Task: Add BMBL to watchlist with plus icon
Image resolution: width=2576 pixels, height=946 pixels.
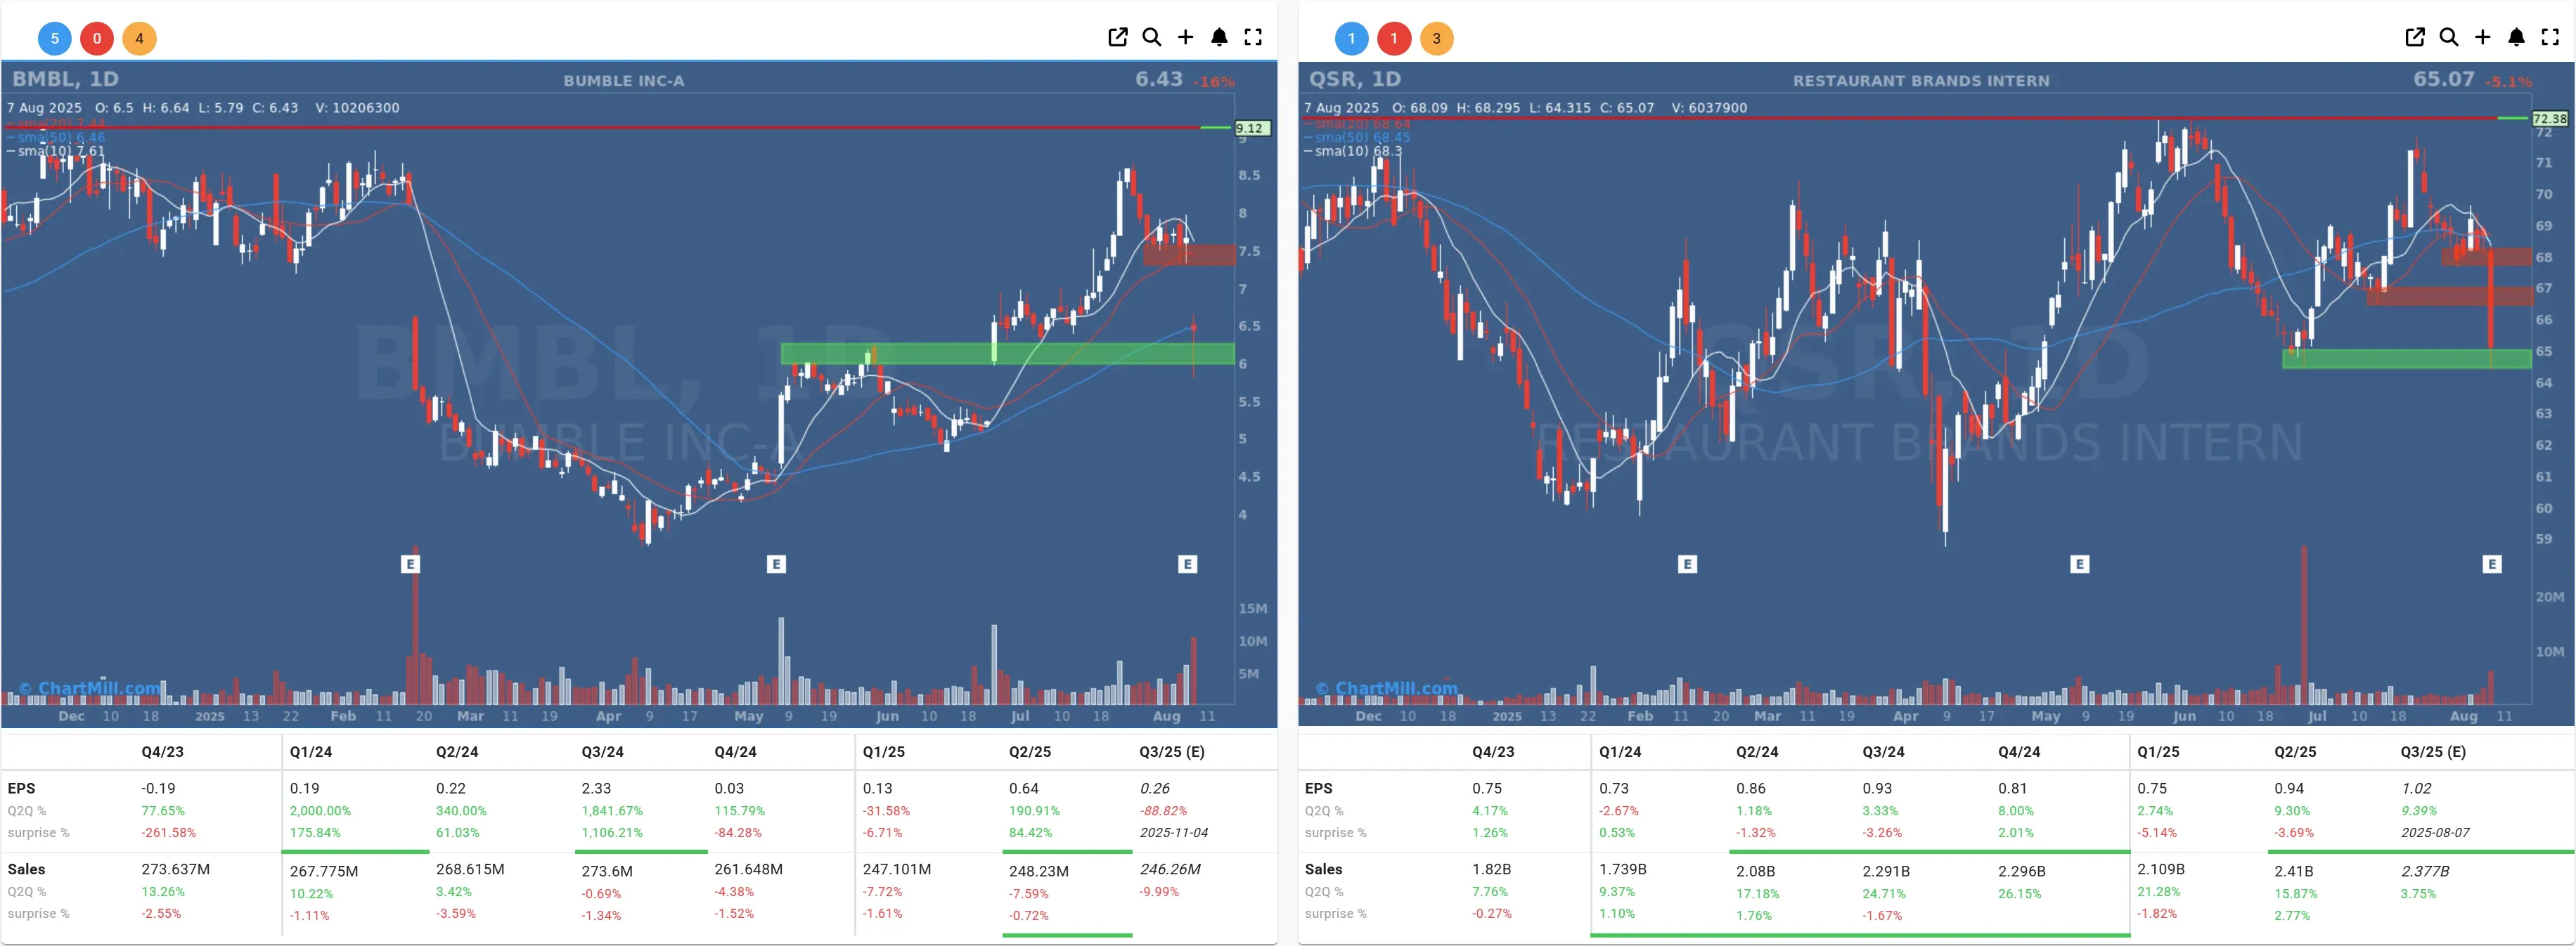Action: click(x=1185, y=37)
